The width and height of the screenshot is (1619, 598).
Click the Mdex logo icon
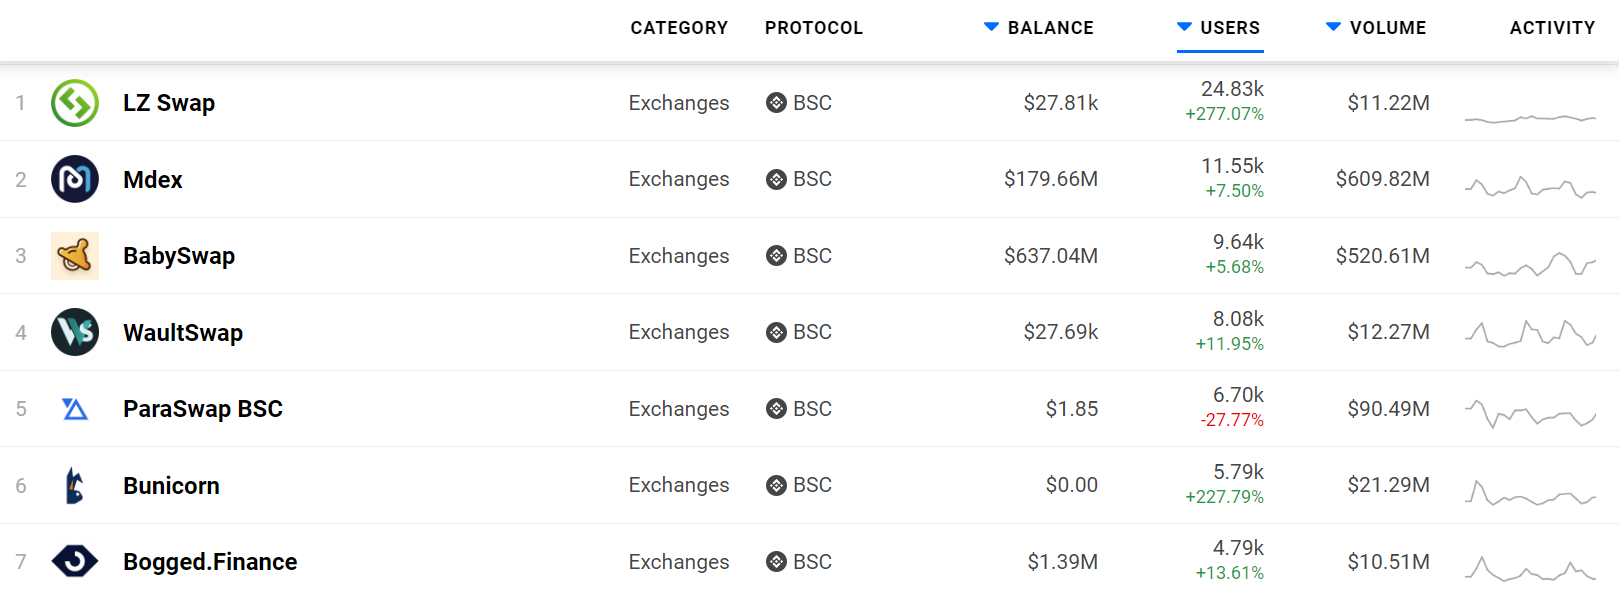(x=75, y=179)
